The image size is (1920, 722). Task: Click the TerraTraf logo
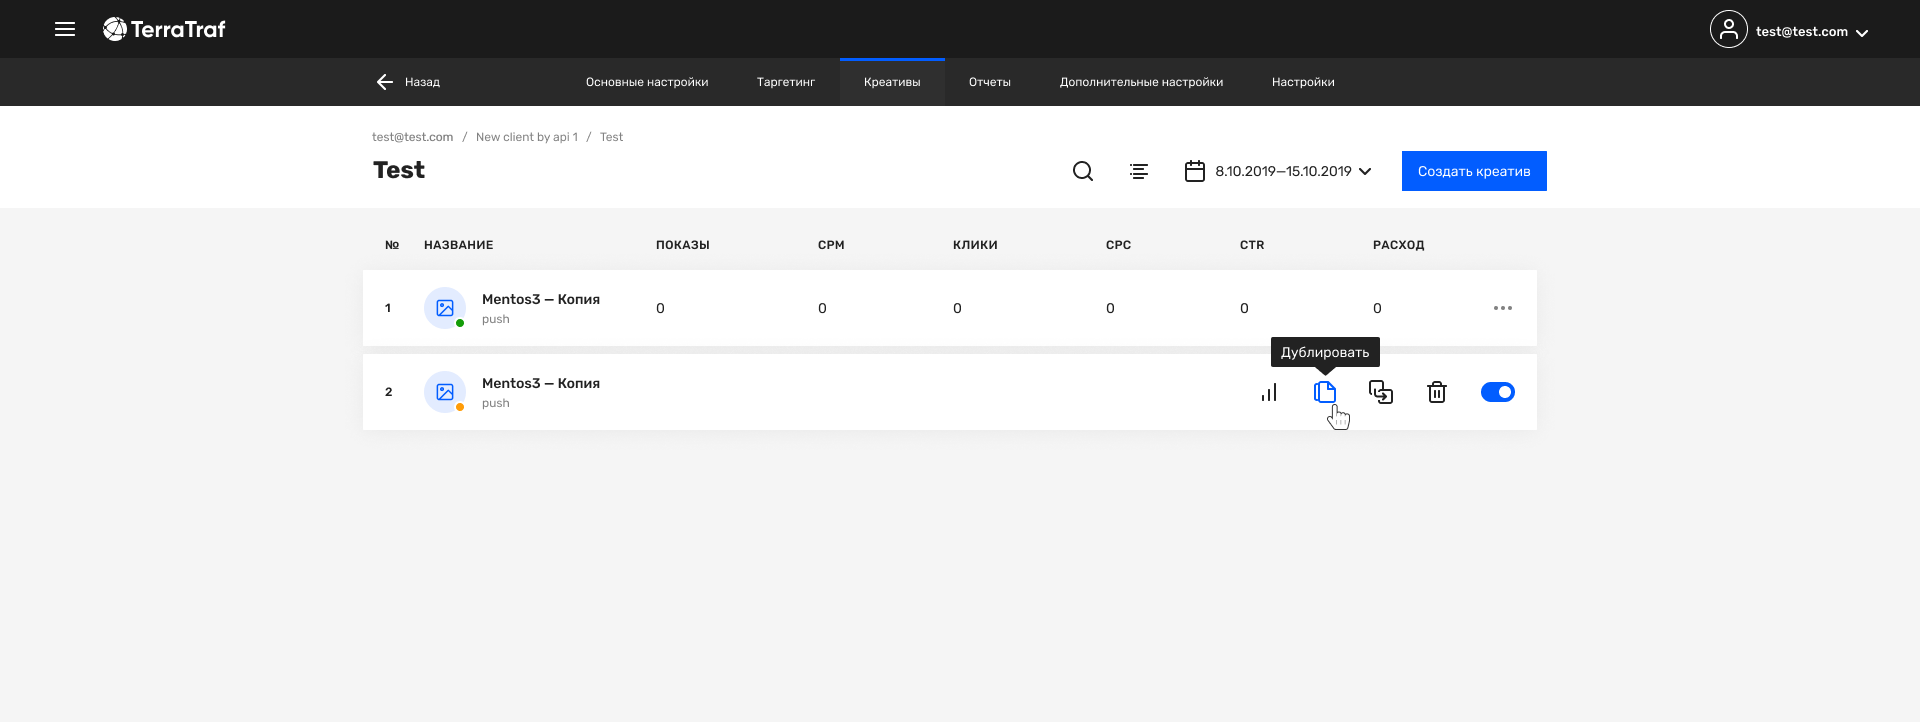164,29
